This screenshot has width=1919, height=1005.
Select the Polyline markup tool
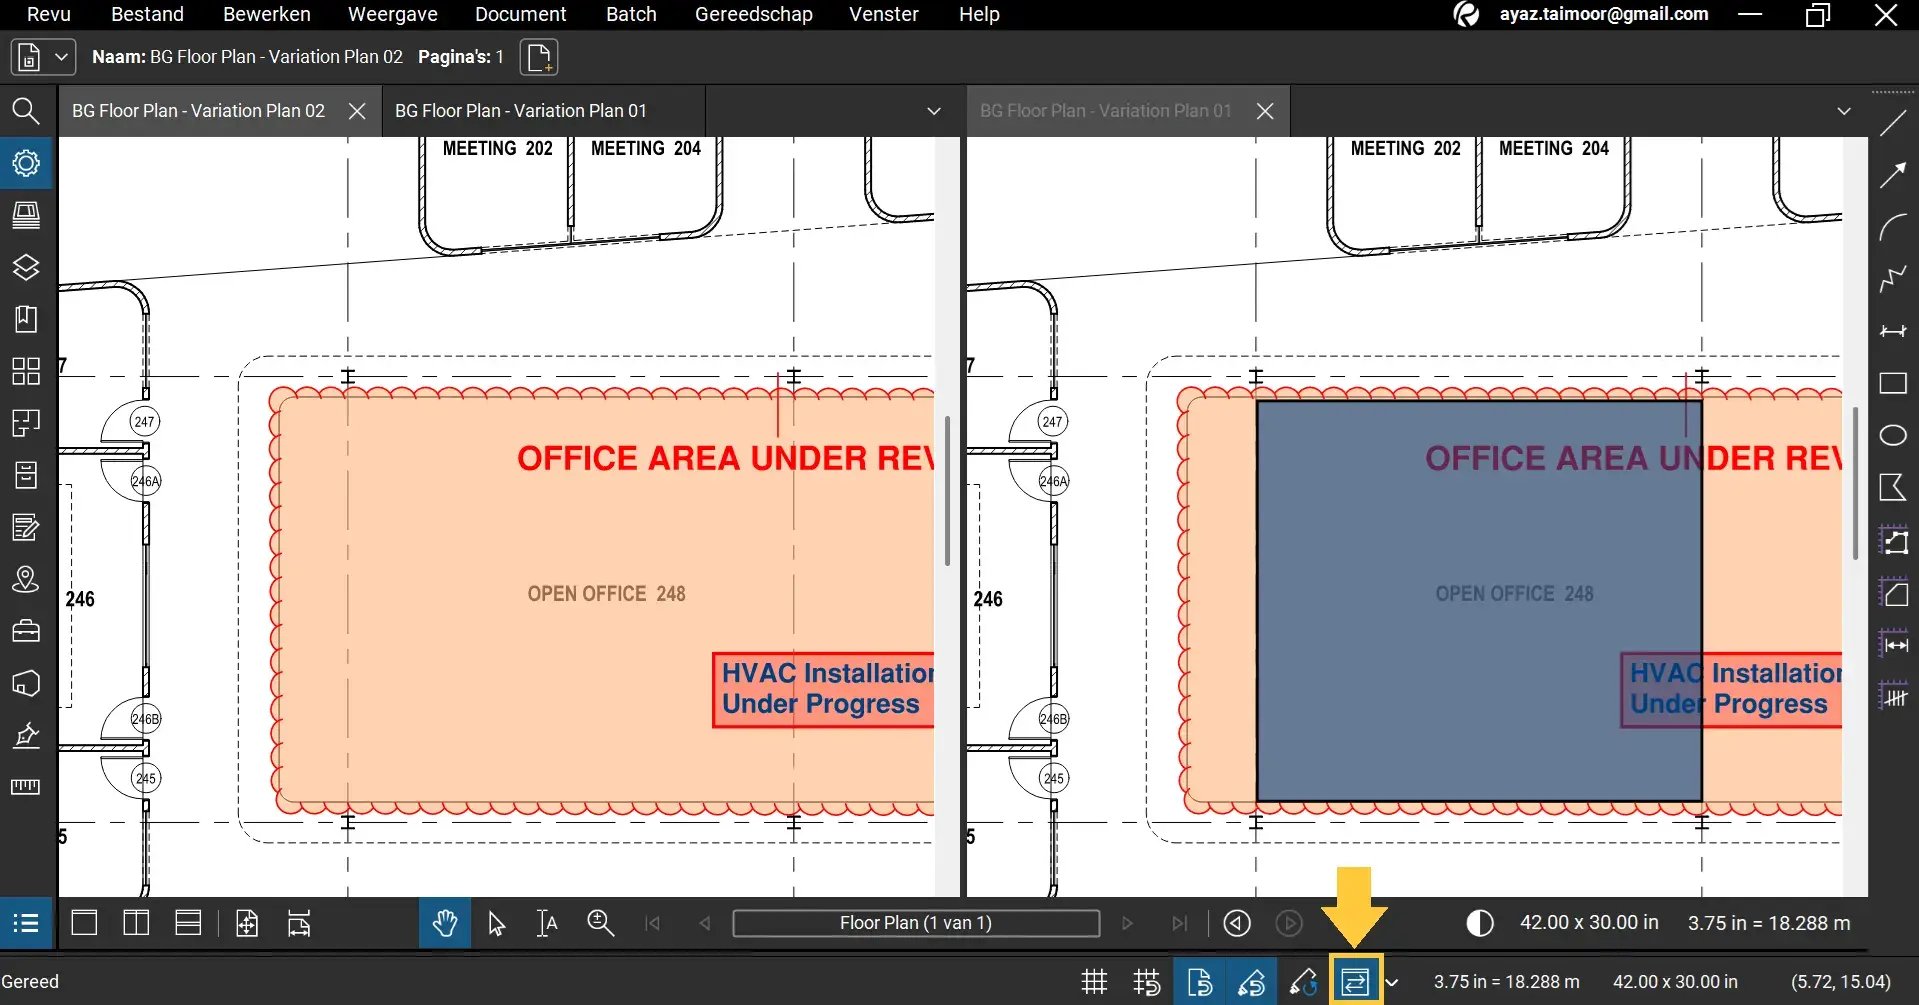coord(1893,279)
